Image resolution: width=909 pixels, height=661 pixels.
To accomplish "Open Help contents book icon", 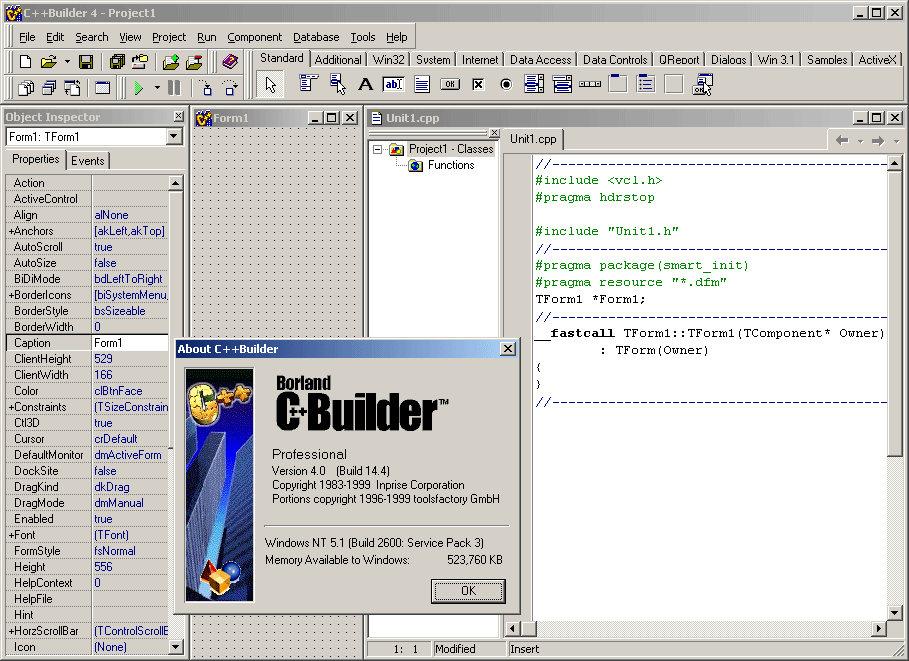I will (x=230, y=61).
